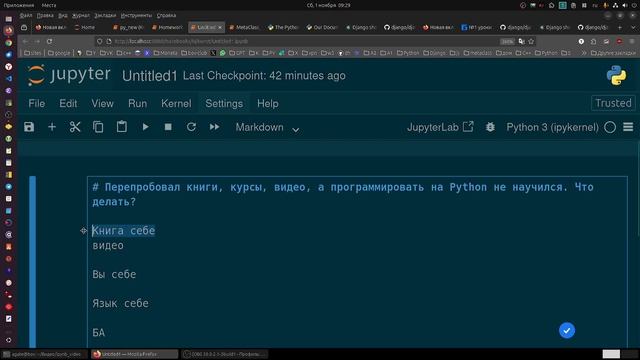640x360 pixels.
Task: Open Firefox Инструменты menu
Action: [x=136, y=16]
